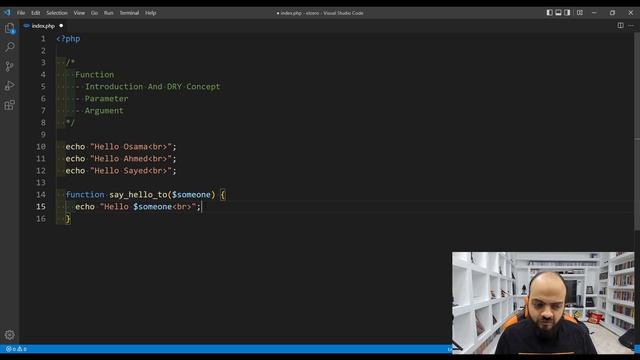This screenshot has height=360, width=640.
Task: Toggle the bottom panel layout icon
Action: coord(558,13)
